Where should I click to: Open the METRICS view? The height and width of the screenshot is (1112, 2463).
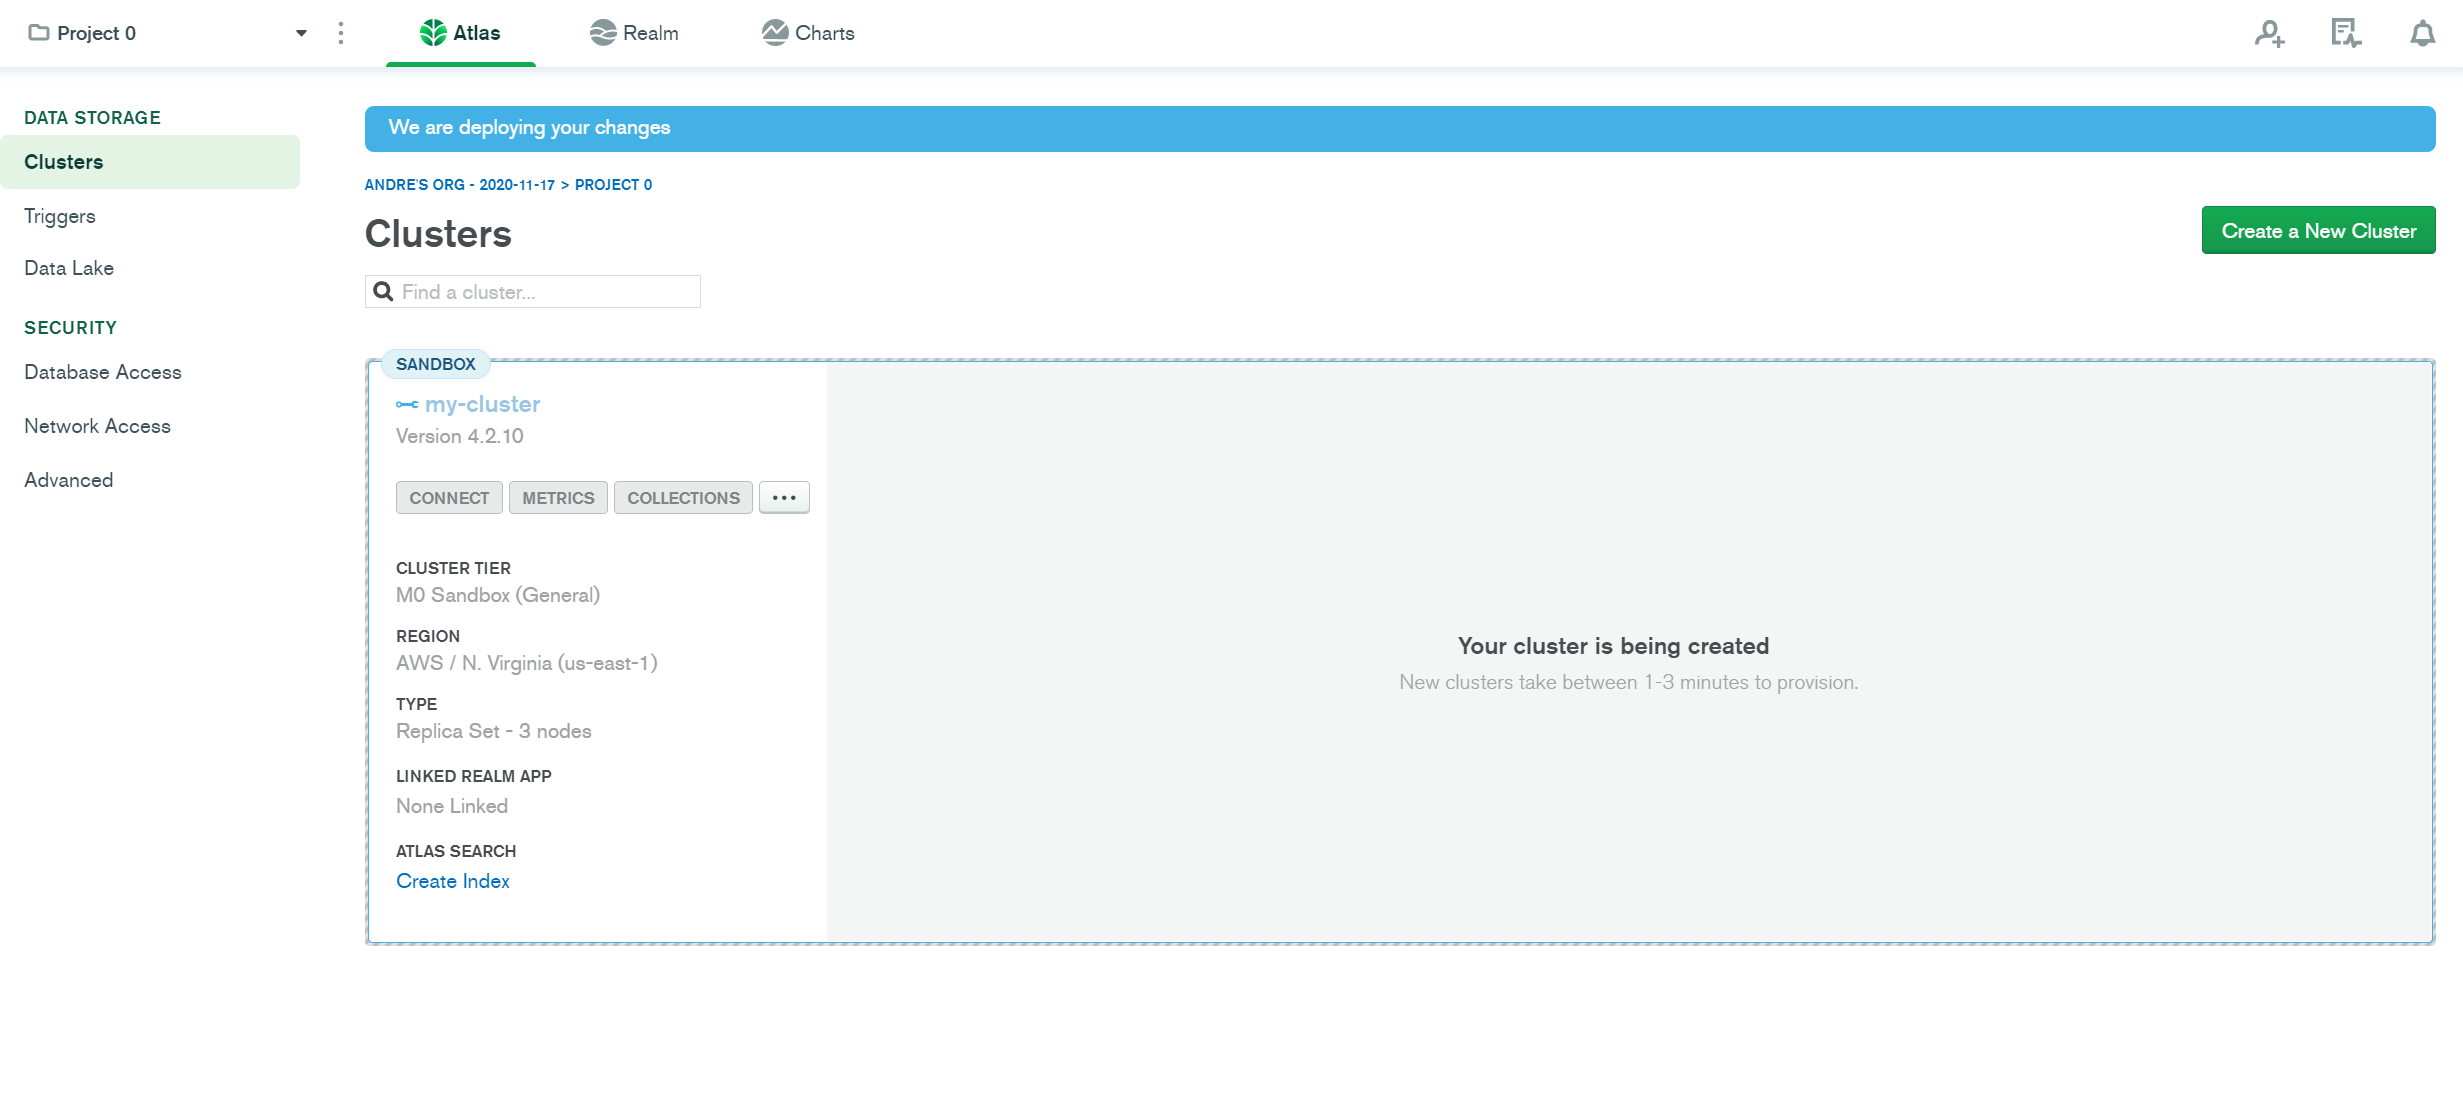[558, 498]
